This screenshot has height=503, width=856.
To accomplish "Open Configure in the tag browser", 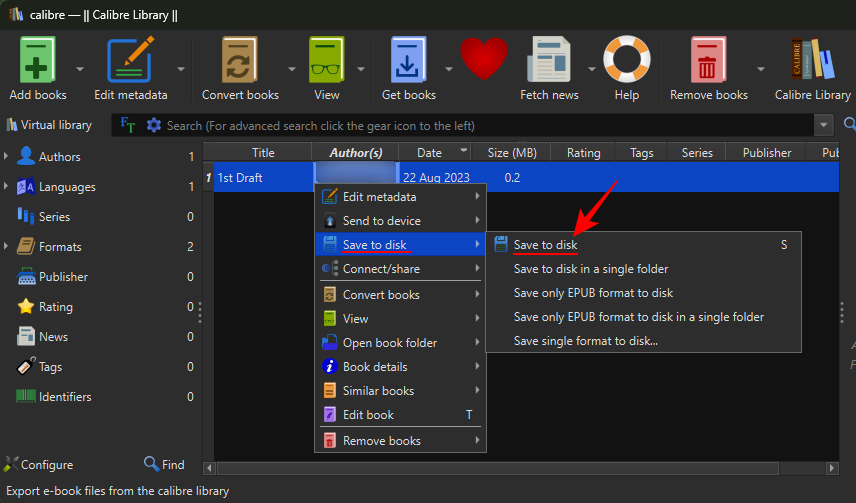I will [38, 465].
